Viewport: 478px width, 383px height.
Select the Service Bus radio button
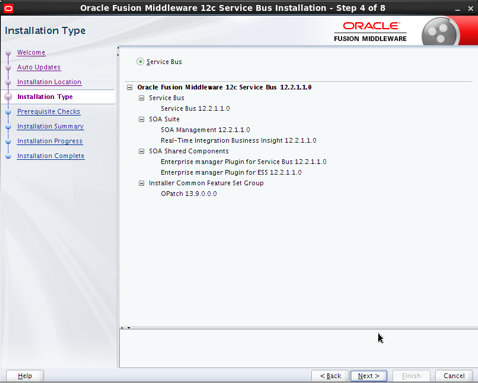click(140, 62)
